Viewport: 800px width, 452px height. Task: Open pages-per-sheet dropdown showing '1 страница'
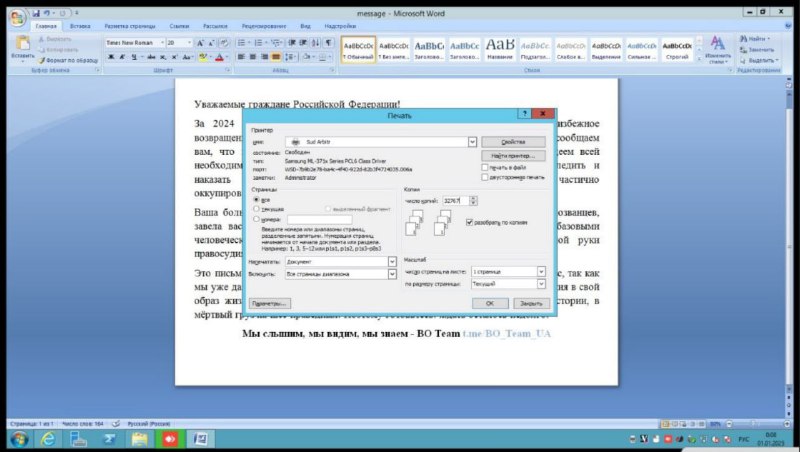(541, 271)
